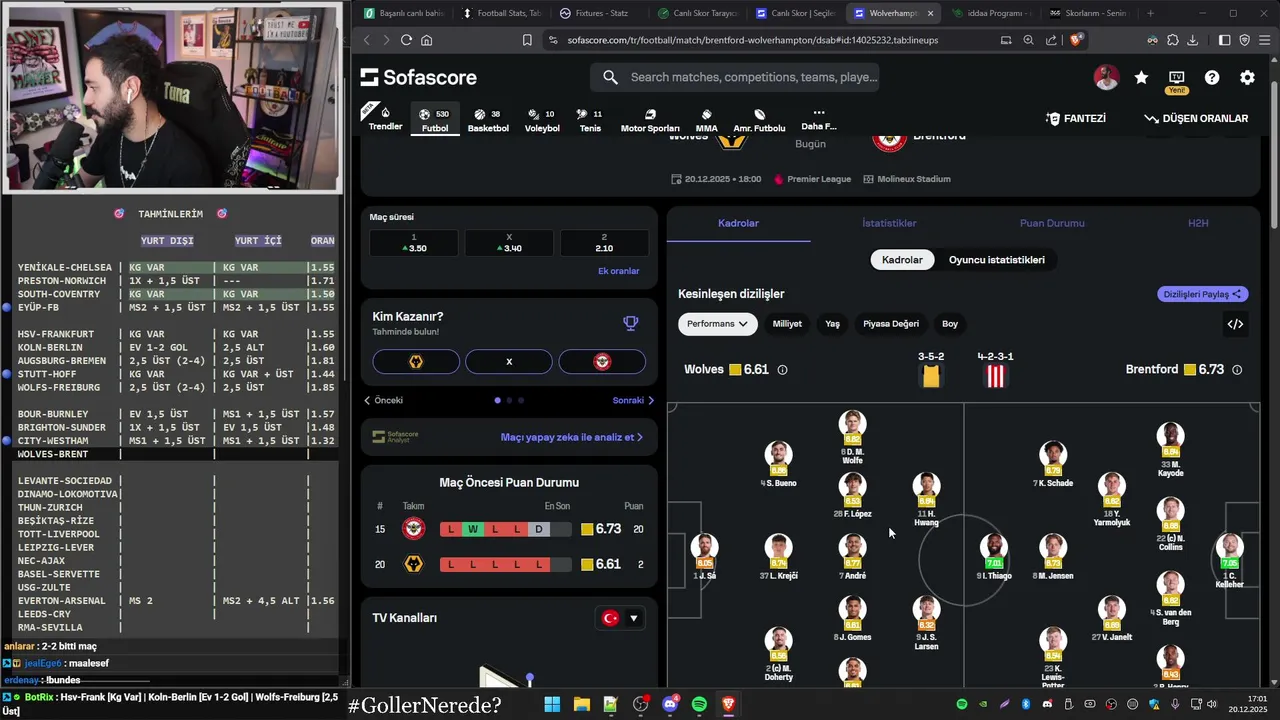
Task: Click the Sofascore search field
Action: click(735, 77)
